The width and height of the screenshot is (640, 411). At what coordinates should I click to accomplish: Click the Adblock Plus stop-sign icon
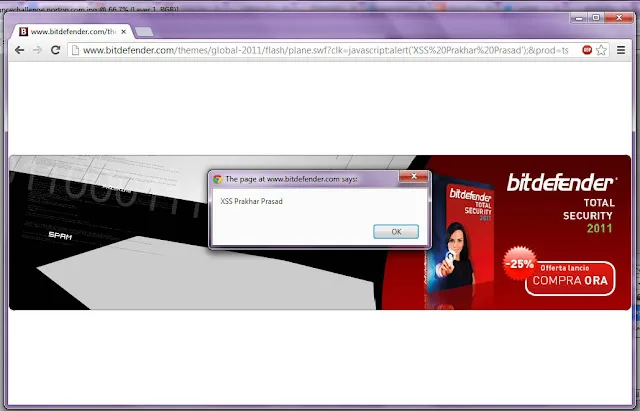[x=587, y=50]
